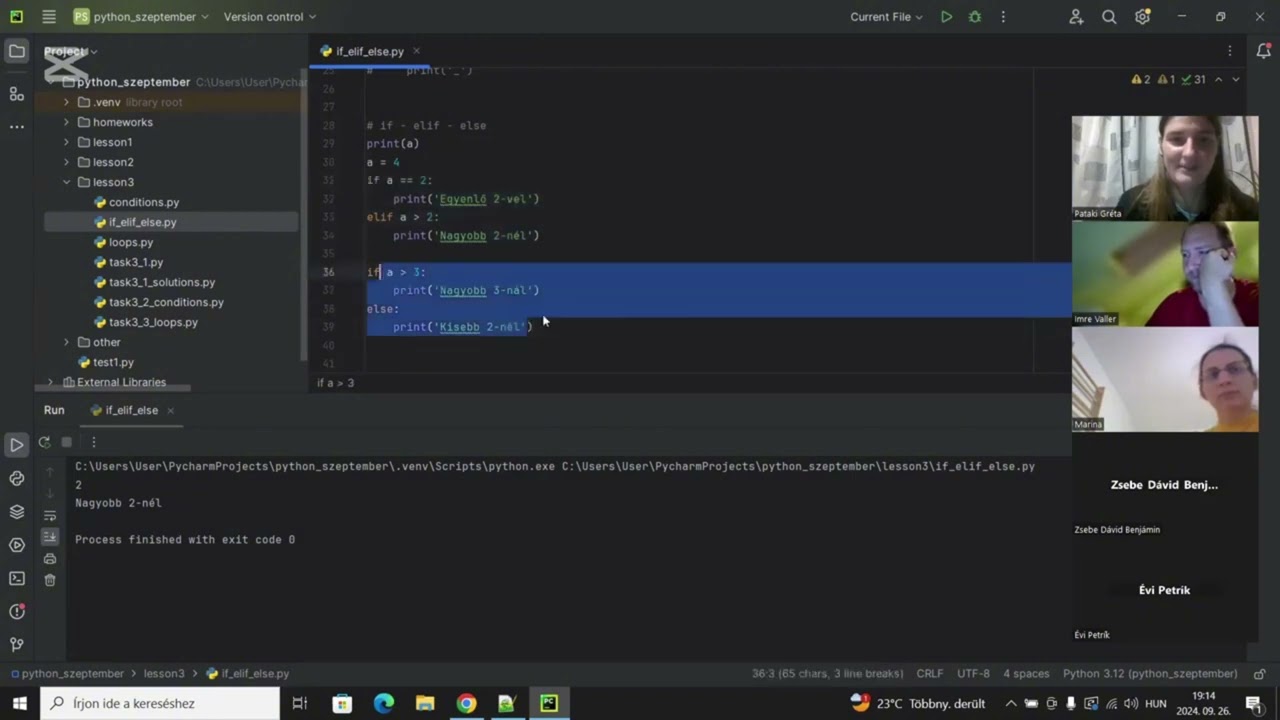Open the Version control dropdown

[269, 17]
